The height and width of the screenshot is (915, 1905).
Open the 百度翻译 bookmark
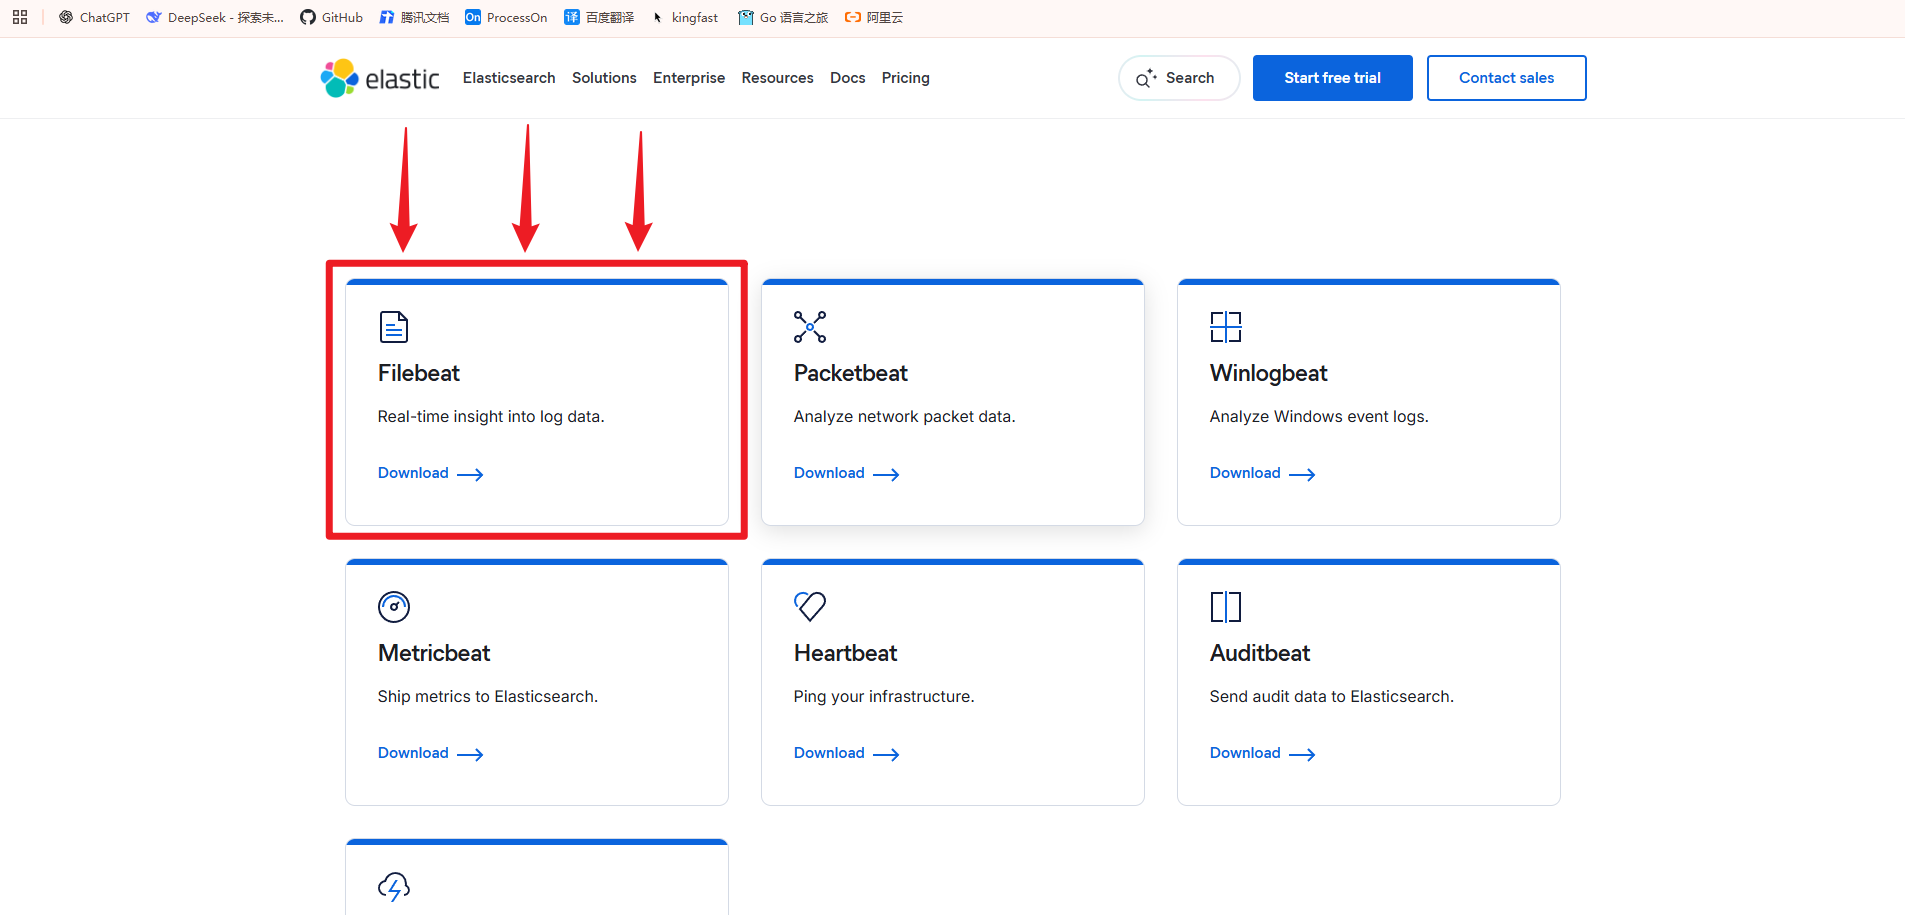coord(599,17)
